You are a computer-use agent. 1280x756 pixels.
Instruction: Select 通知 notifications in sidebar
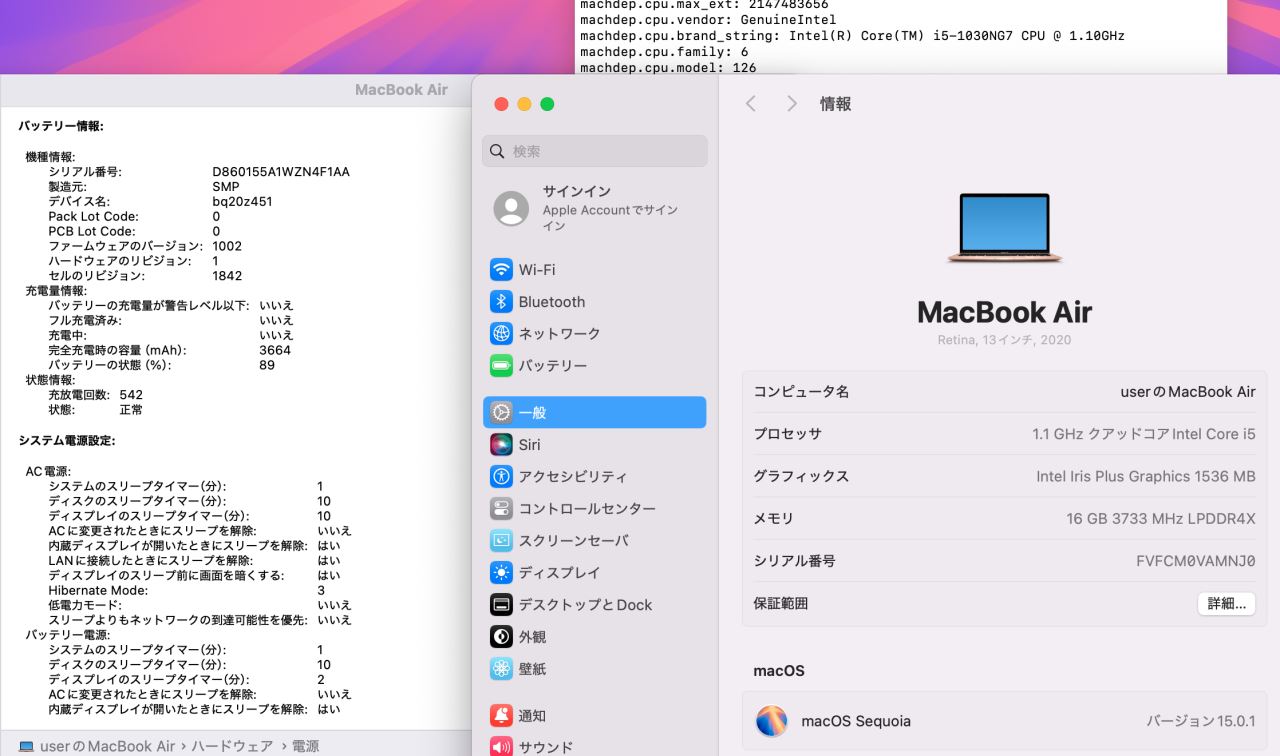(532, 716)
